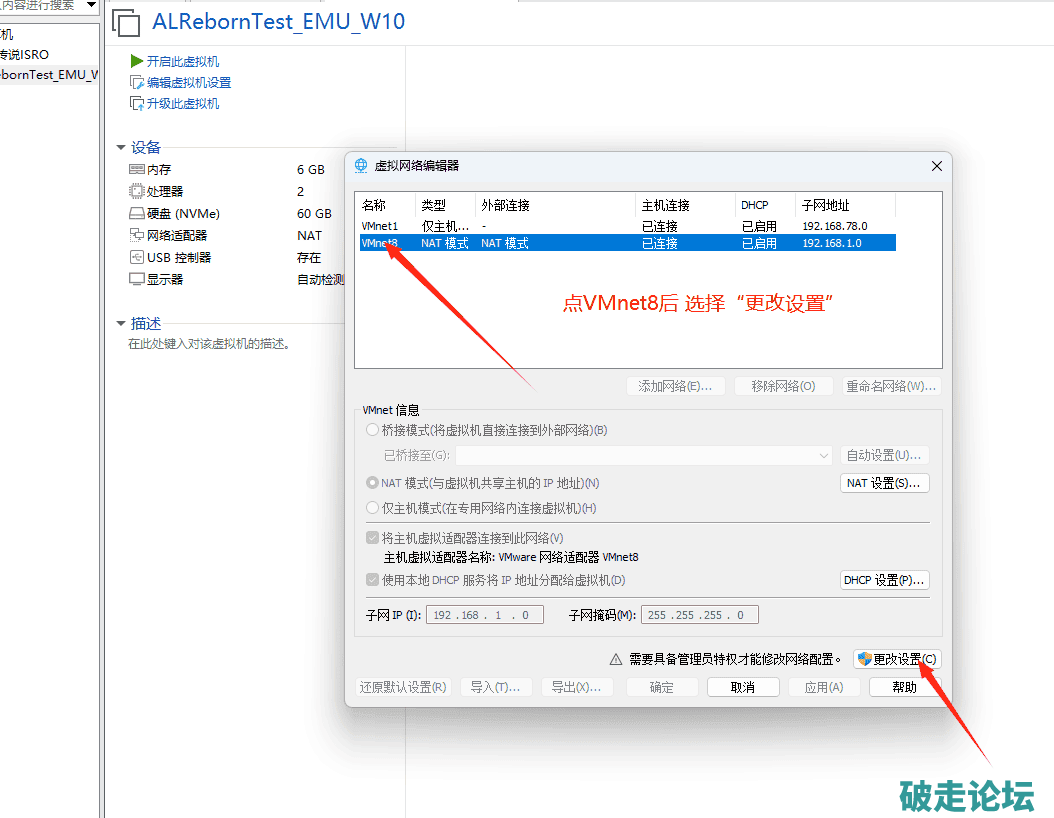This screenshot has height=818, width=1054.
Task: Click the green Power on virtual machine icon
Action: [x=137, y=62]
